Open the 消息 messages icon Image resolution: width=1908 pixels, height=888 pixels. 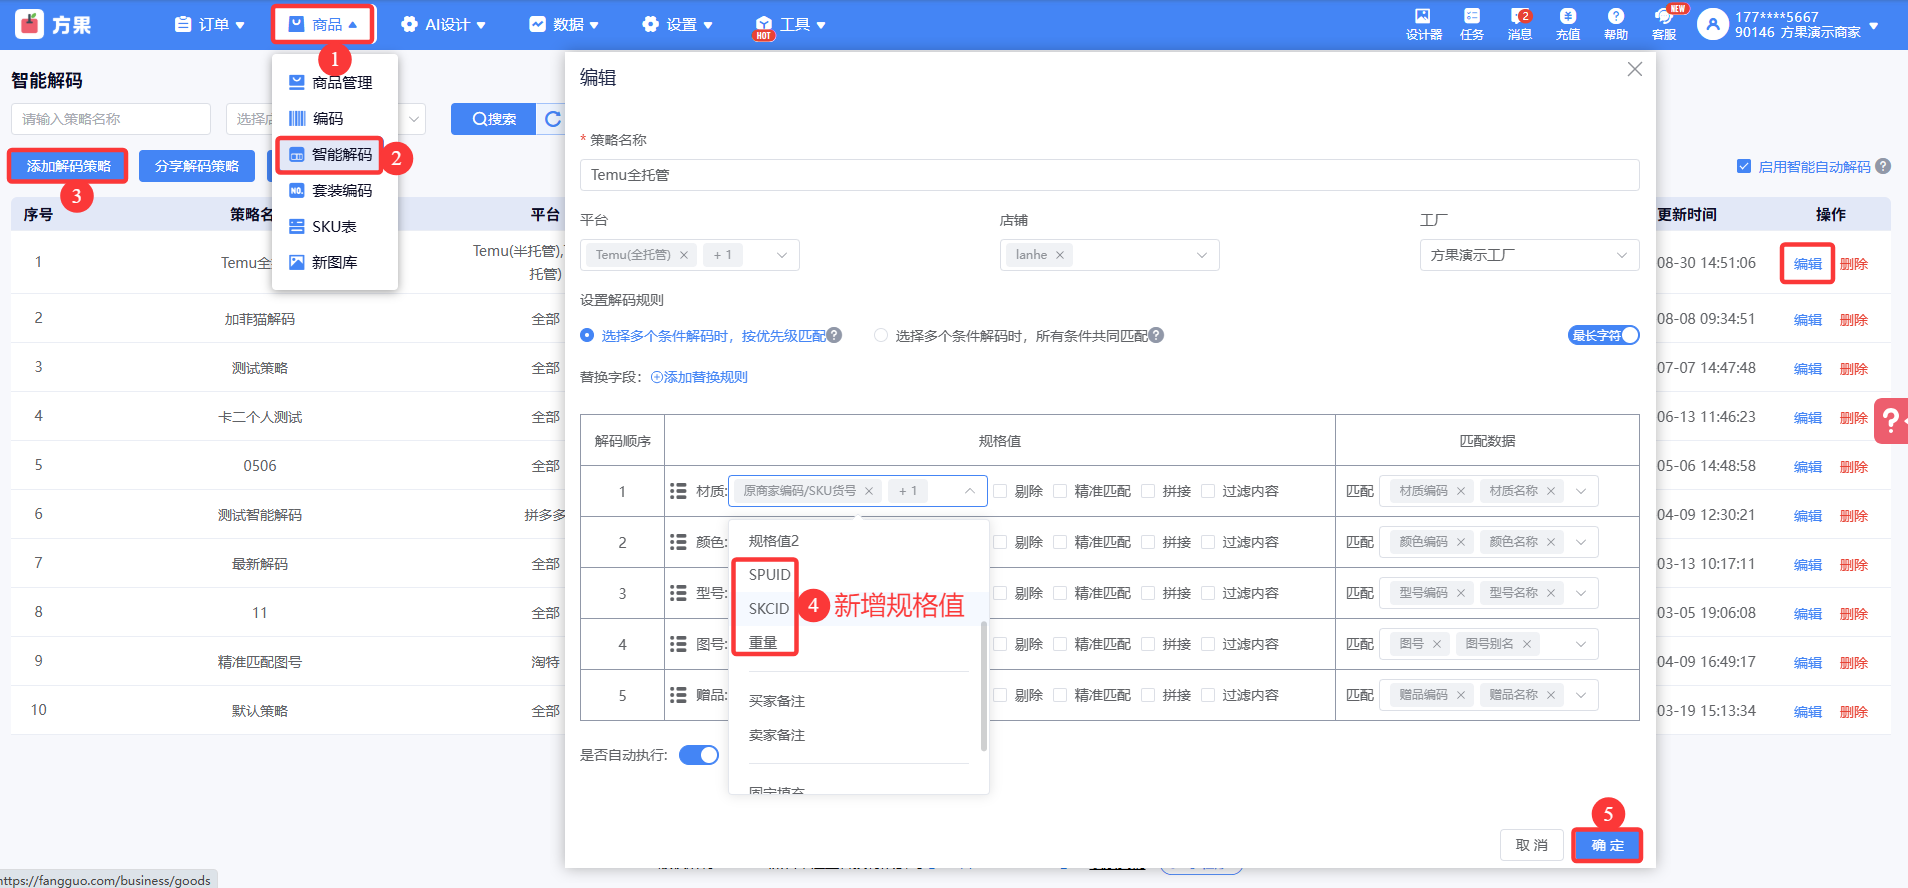1519,24
